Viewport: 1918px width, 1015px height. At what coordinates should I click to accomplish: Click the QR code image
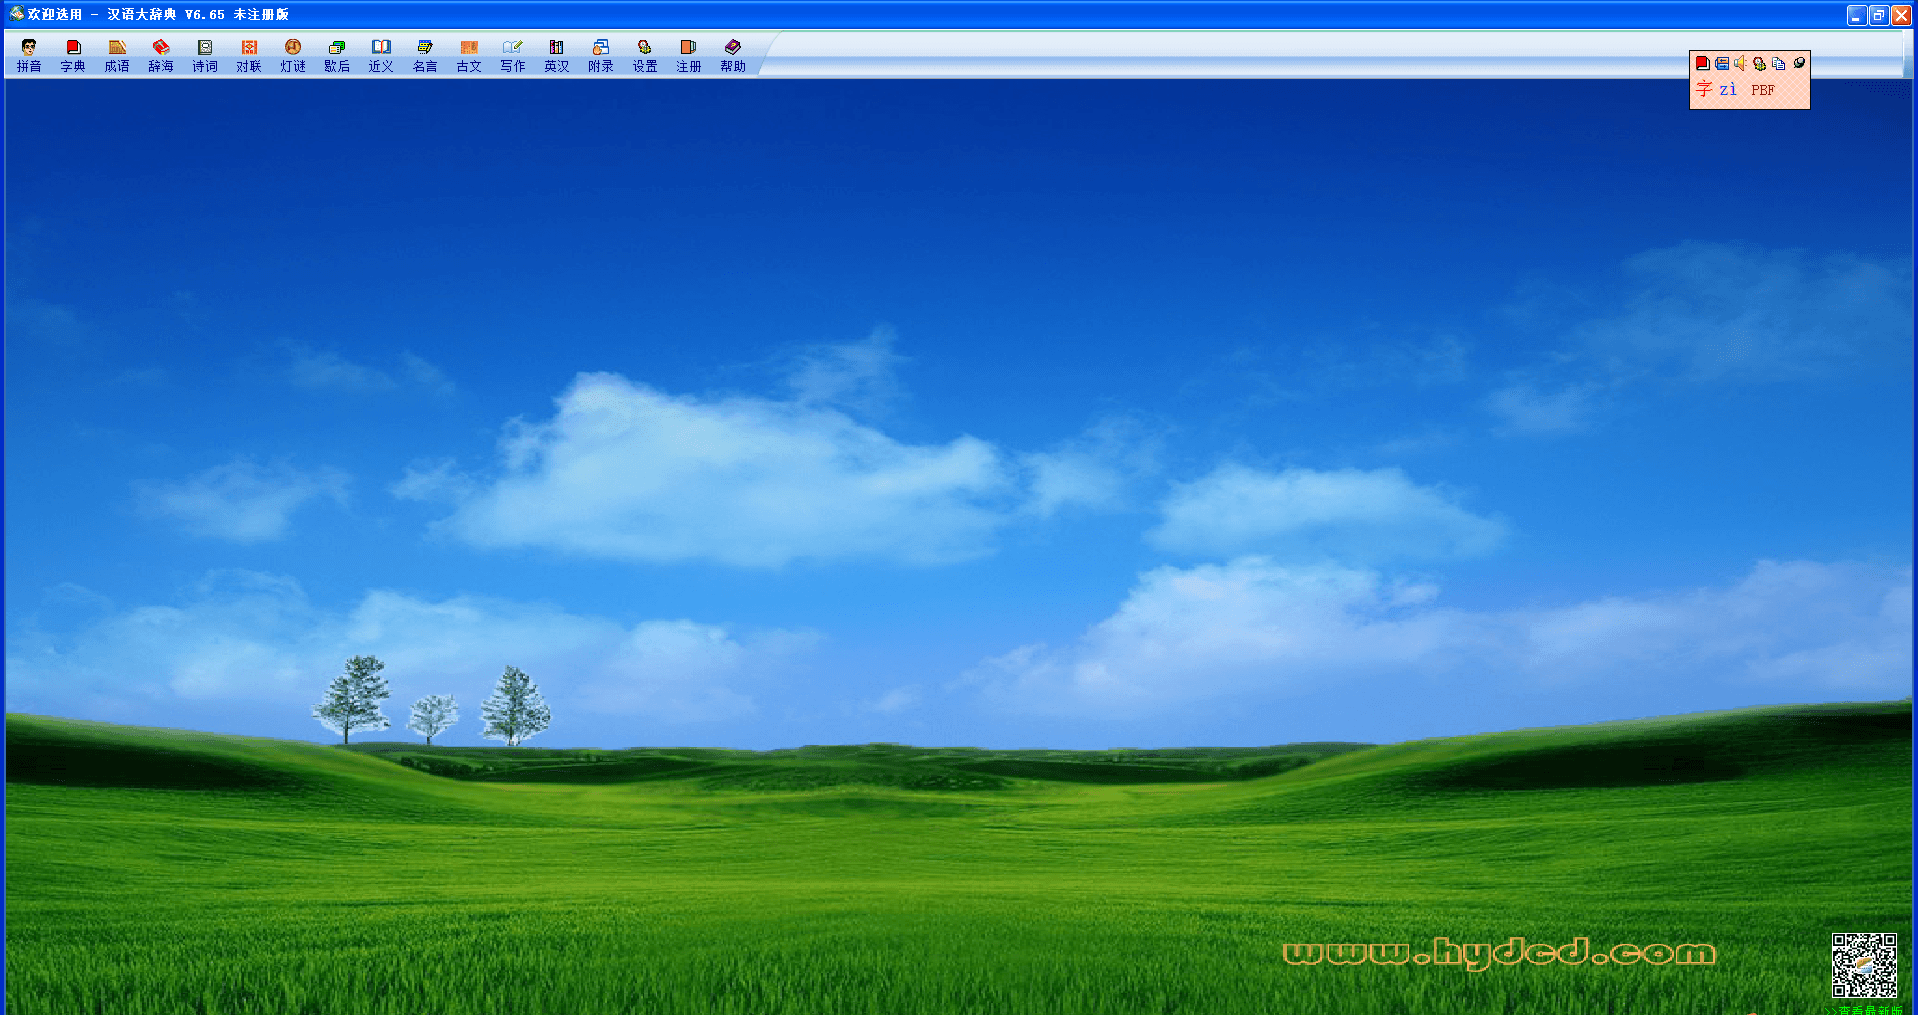tap(1863, 965)
